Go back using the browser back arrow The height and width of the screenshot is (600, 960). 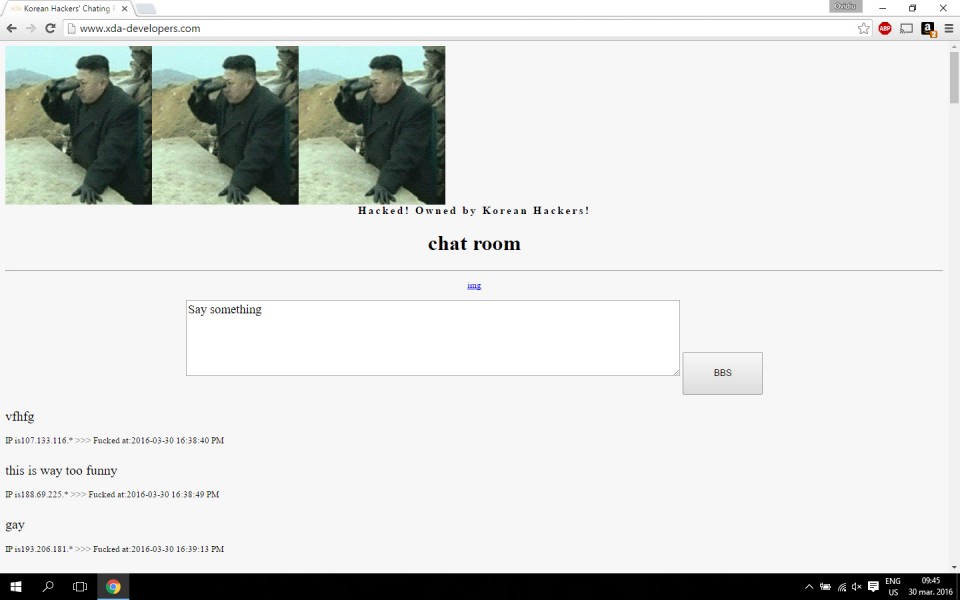click(12, 28)
